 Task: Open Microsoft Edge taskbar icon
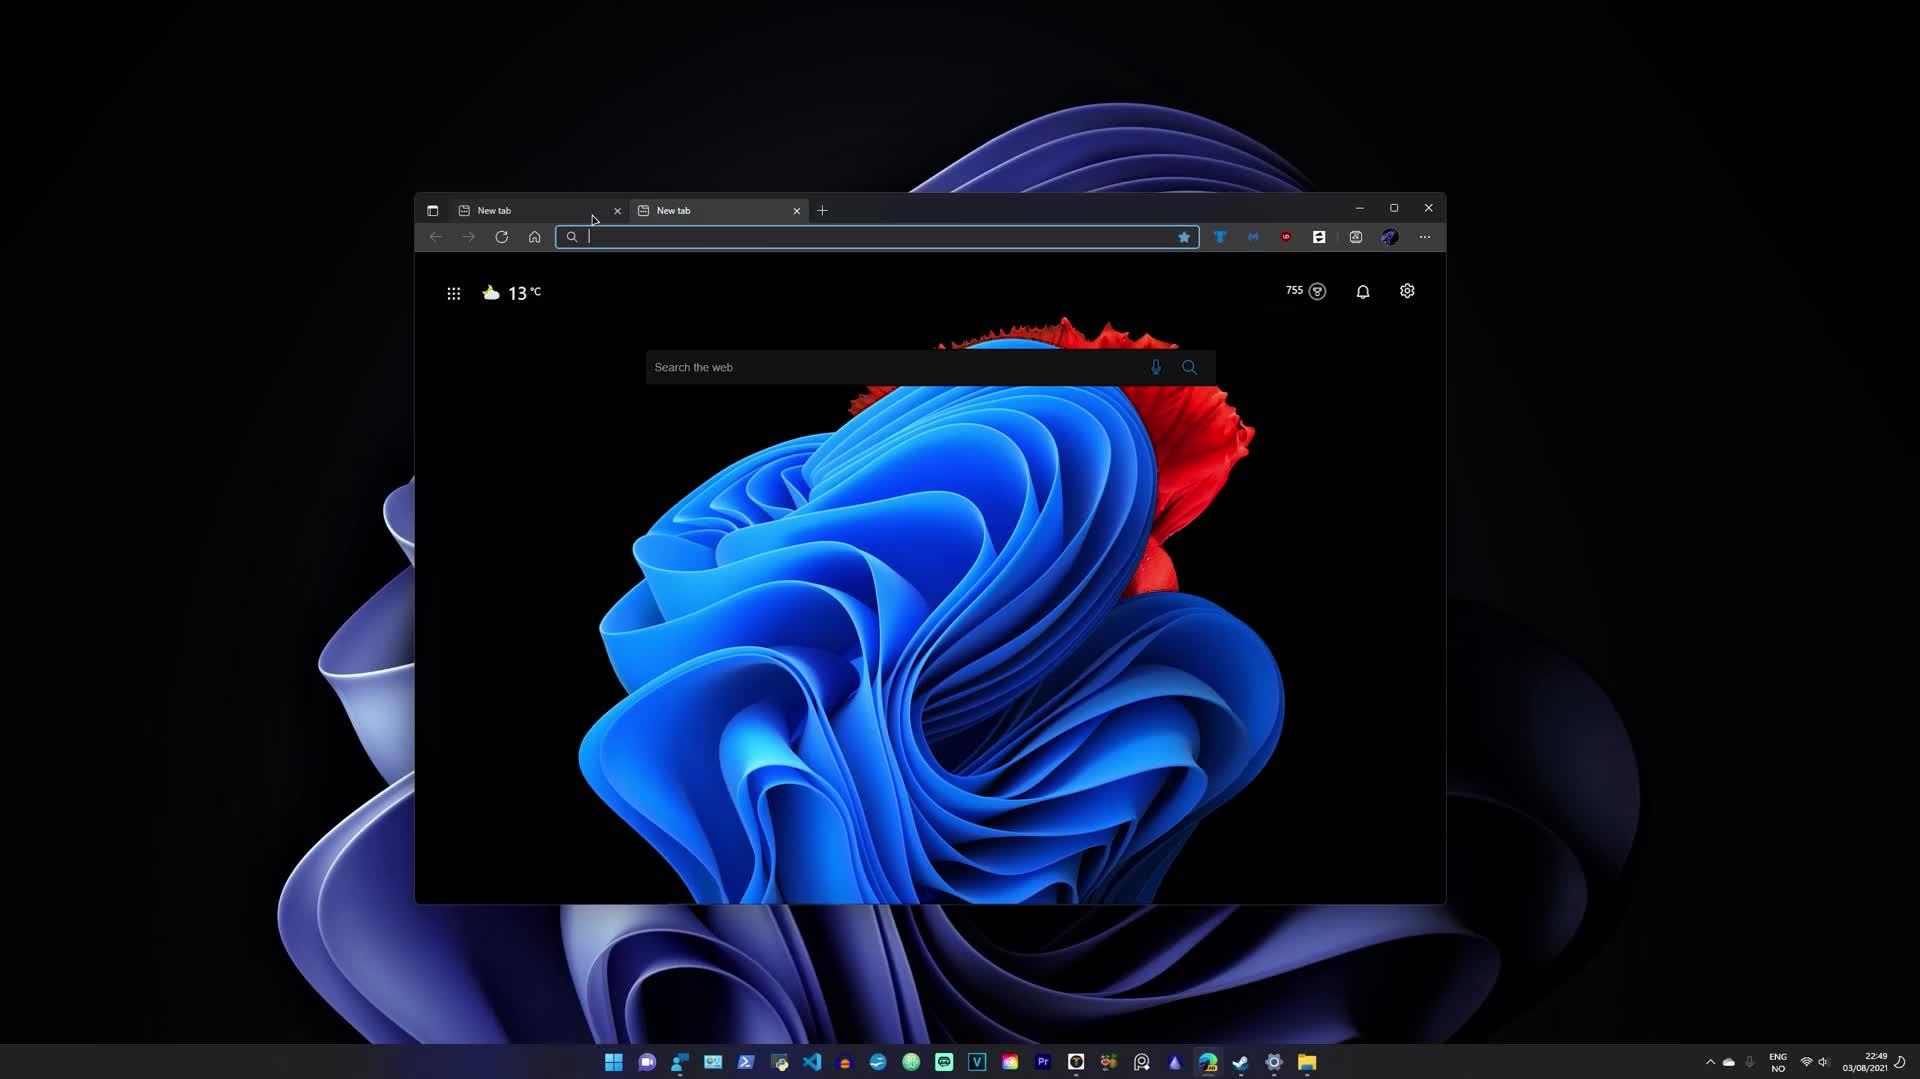1208,1062
